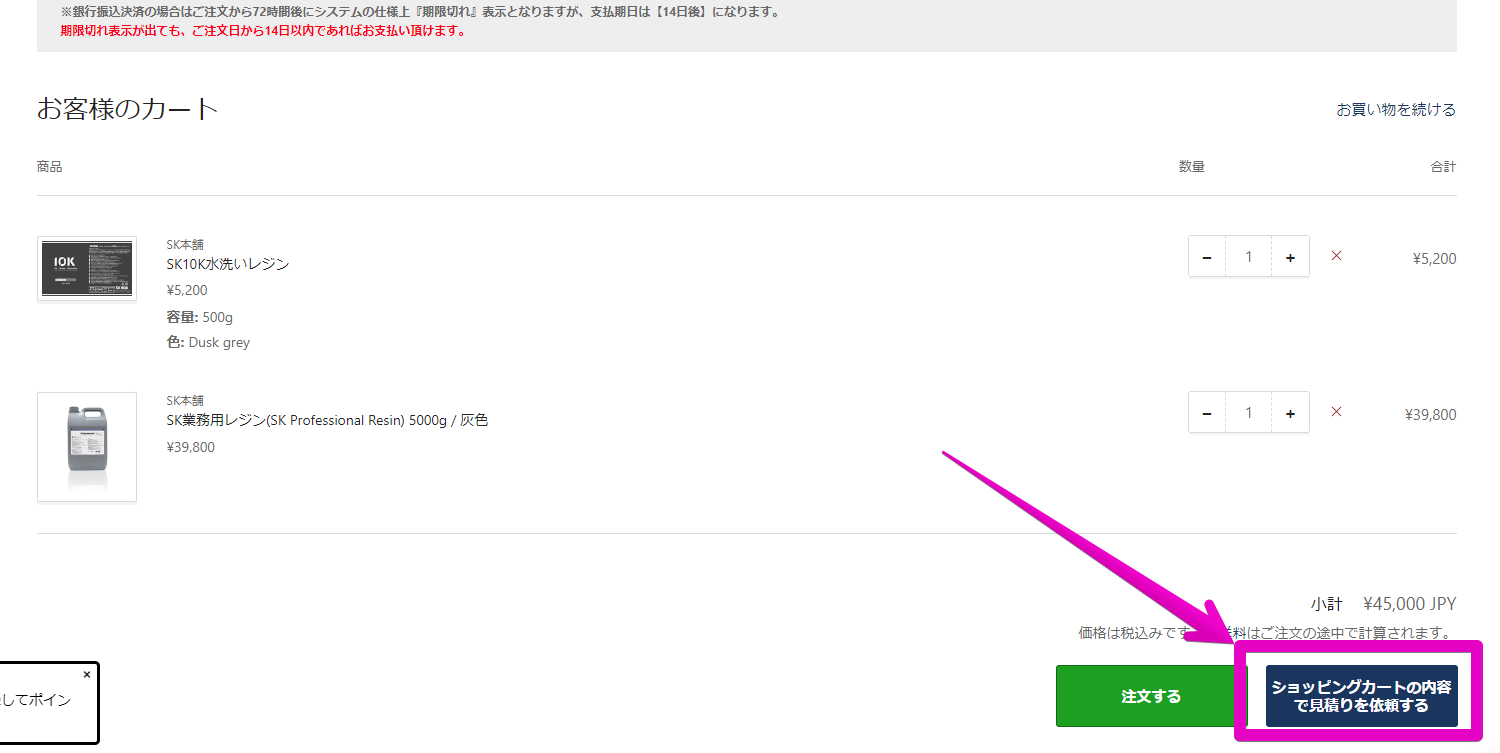Increase quantity of SK10K水洗いレジン with plus

tap(1290, 257)
